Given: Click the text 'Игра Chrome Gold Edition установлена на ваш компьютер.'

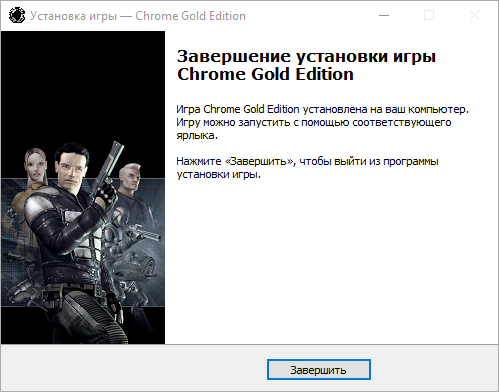Looking at the screenshot, I should pos(322,109).
